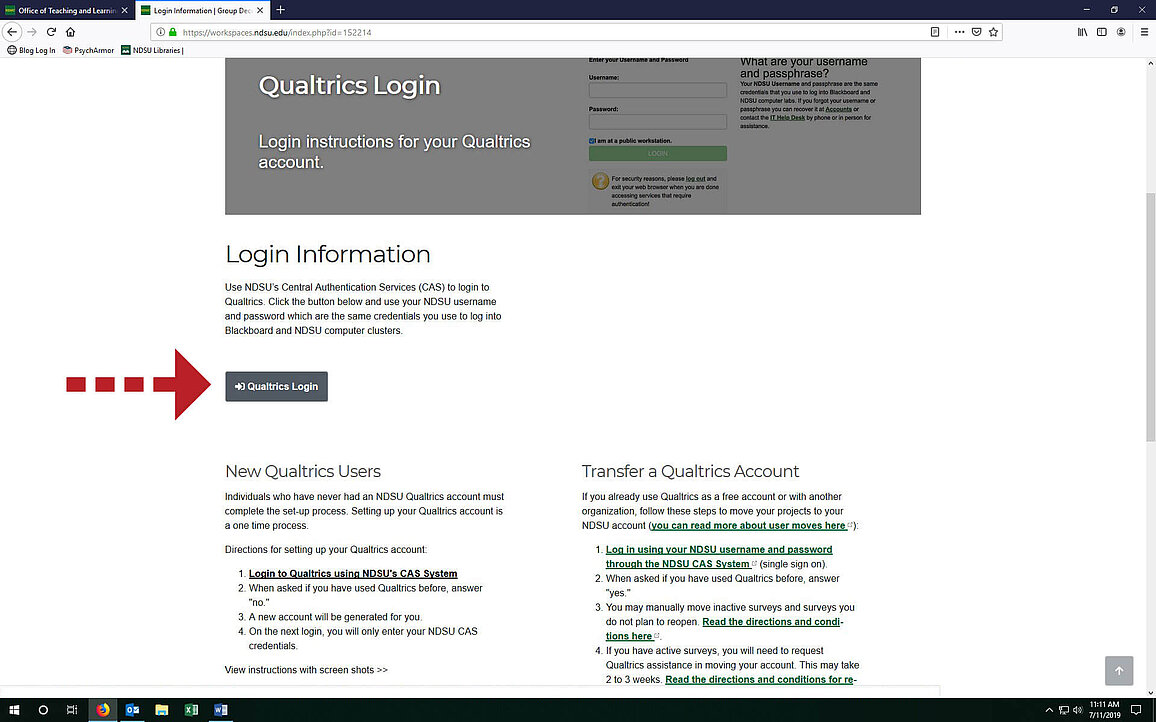Go to the Firefox home page
Image resolution: width=1156 pixels, height=722 pixels.
(70, 32)
